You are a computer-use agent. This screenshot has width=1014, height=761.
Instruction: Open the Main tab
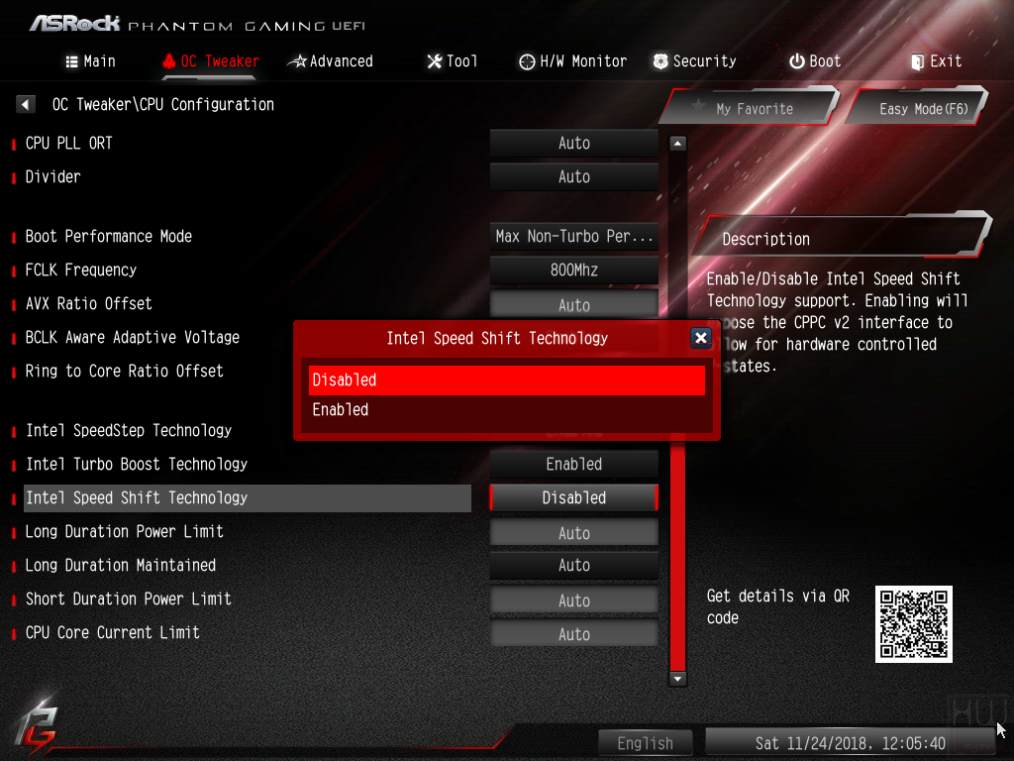91,61
